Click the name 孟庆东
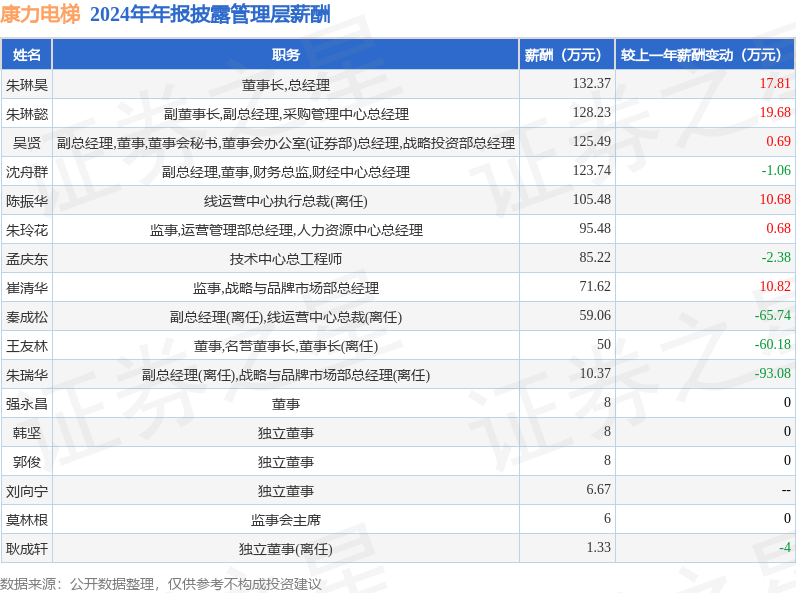This screenshot has width=796, height=593. click(x=27, y=258)
